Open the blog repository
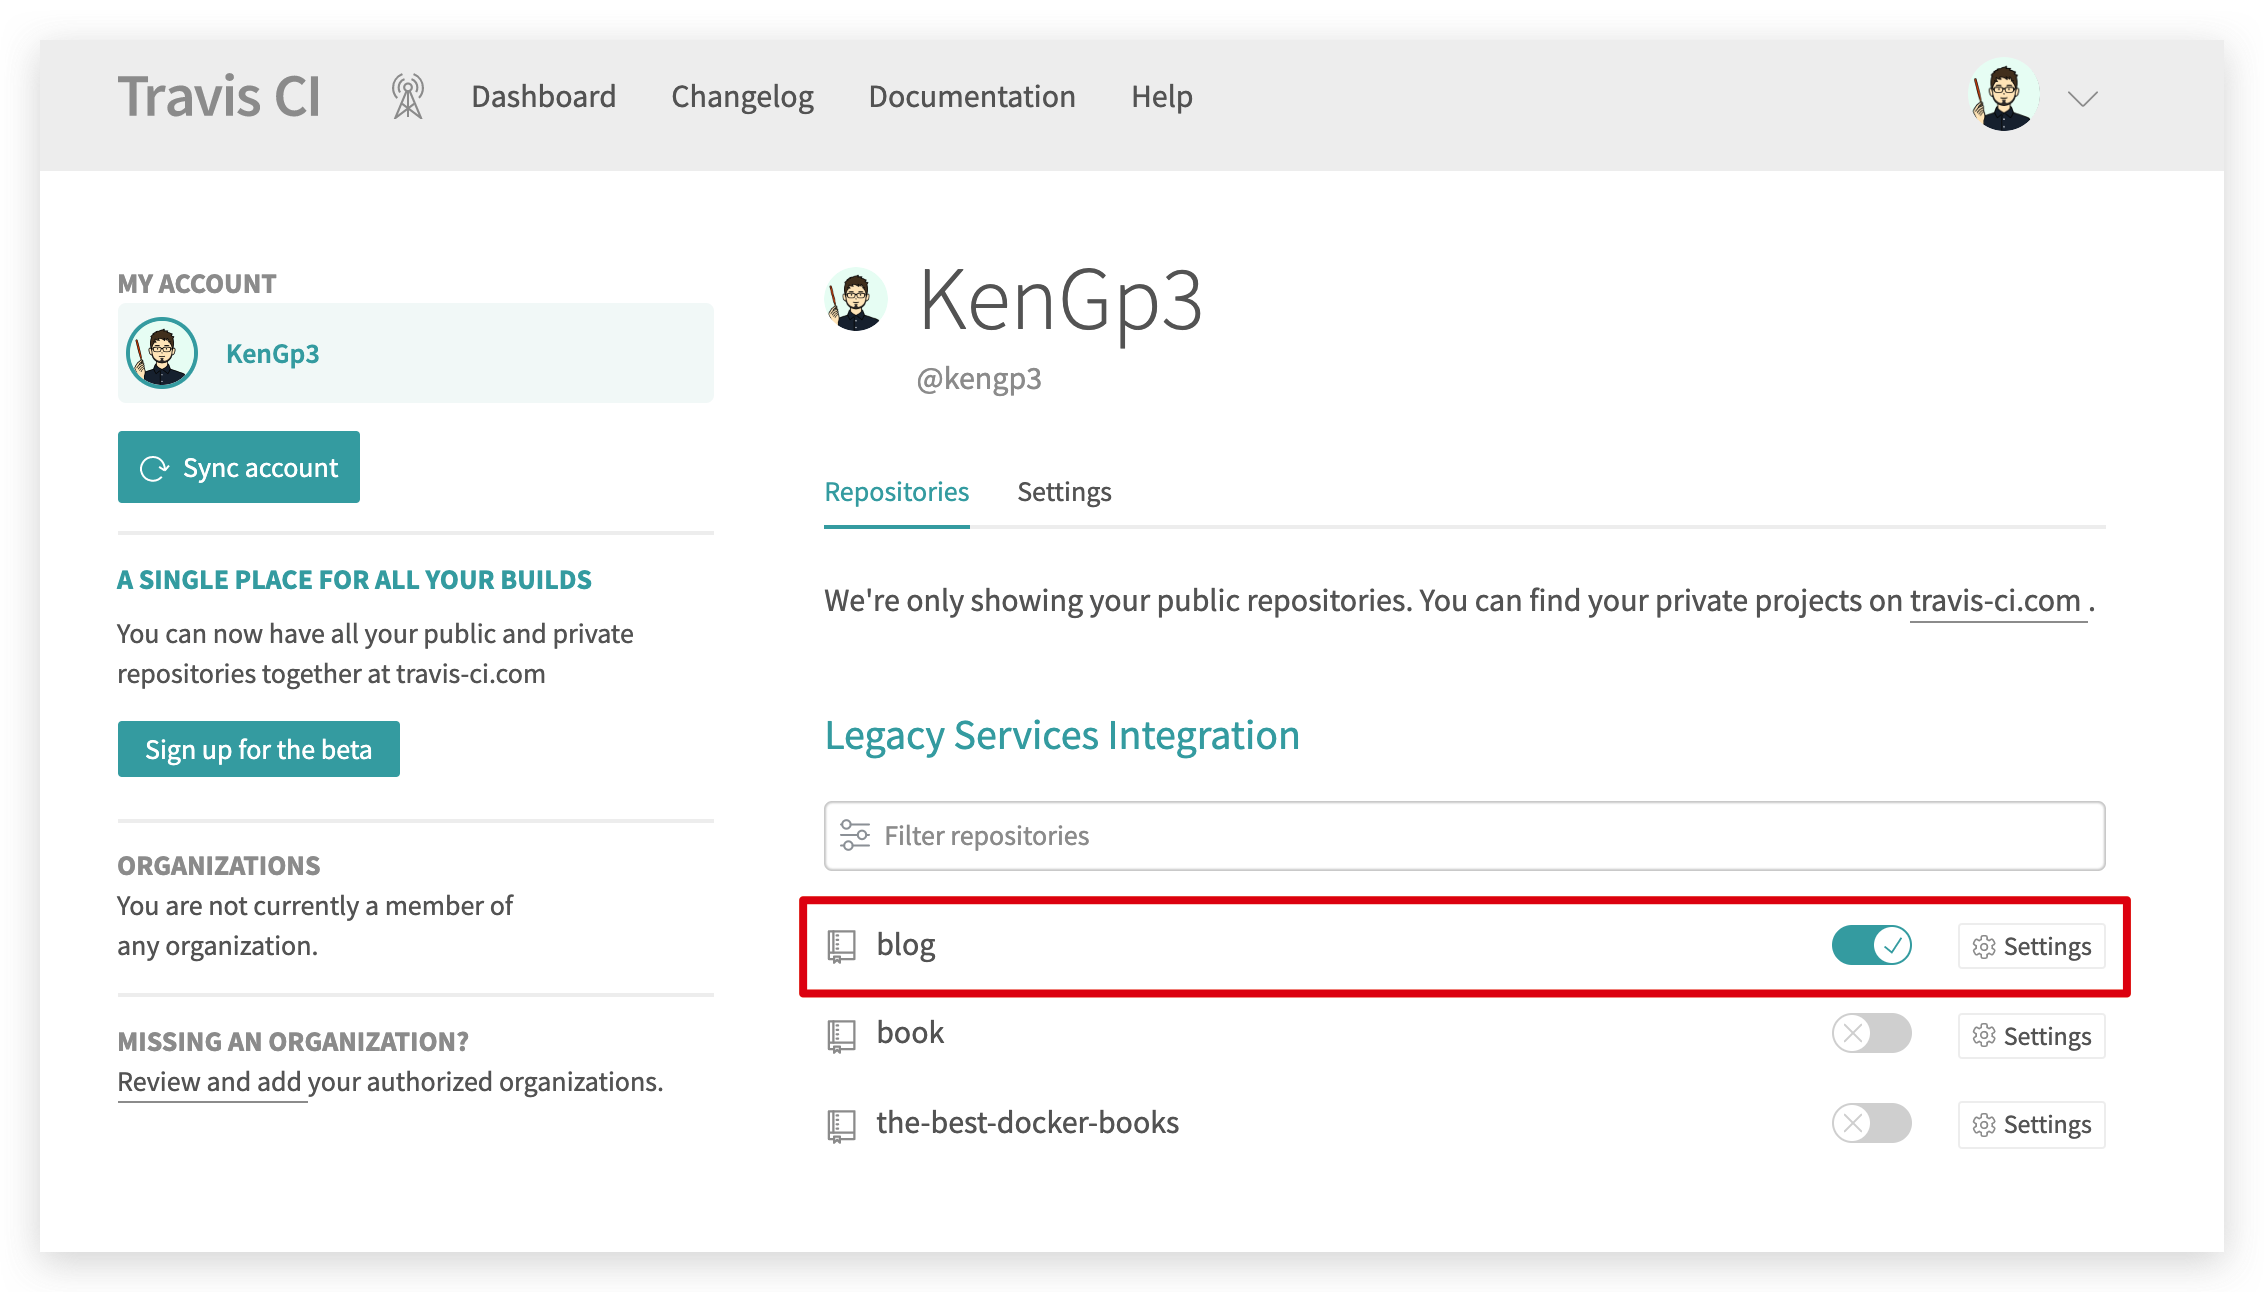Screen dimensions: 2264x1292 [x=906, y=945]
